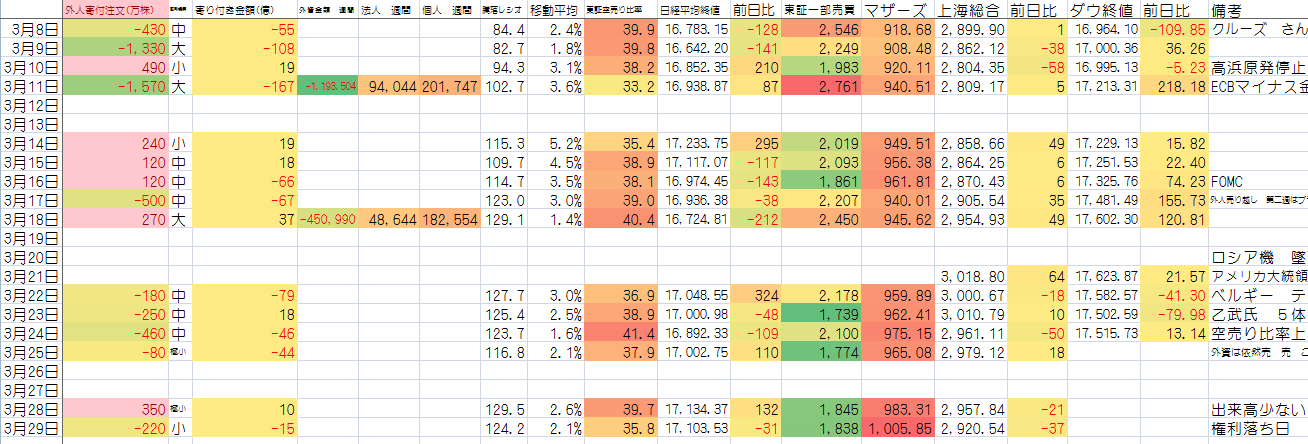1308x444 pixels.
Task: Select the empty 3月20日 row date cell
Action: coord(32,258)
